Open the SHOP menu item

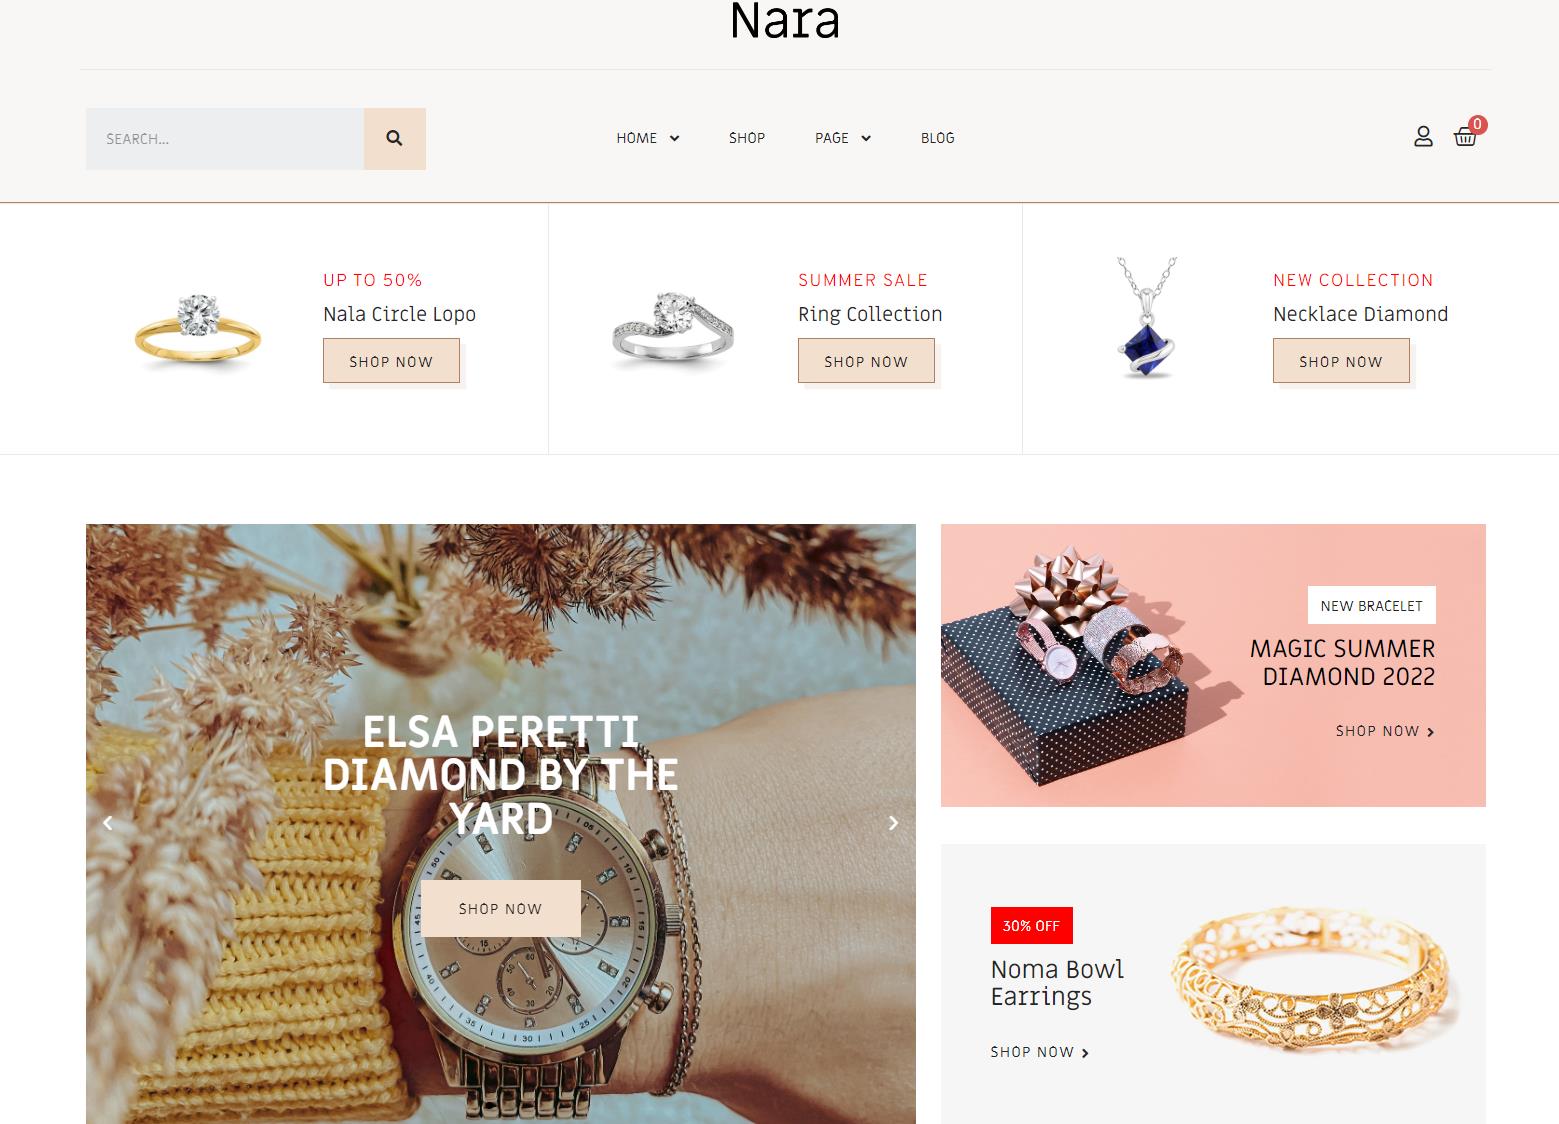[x=747, y=138]
